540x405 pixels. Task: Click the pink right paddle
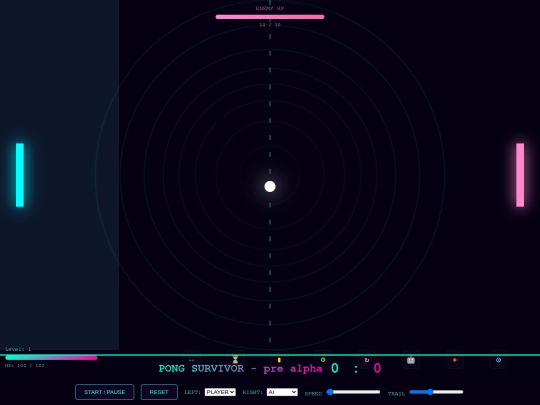point(520,175)
